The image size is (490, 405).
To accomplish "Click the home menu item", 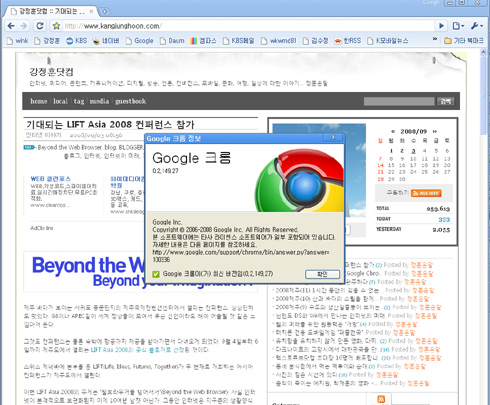I will pyautogui.click(x=39, y=101).
